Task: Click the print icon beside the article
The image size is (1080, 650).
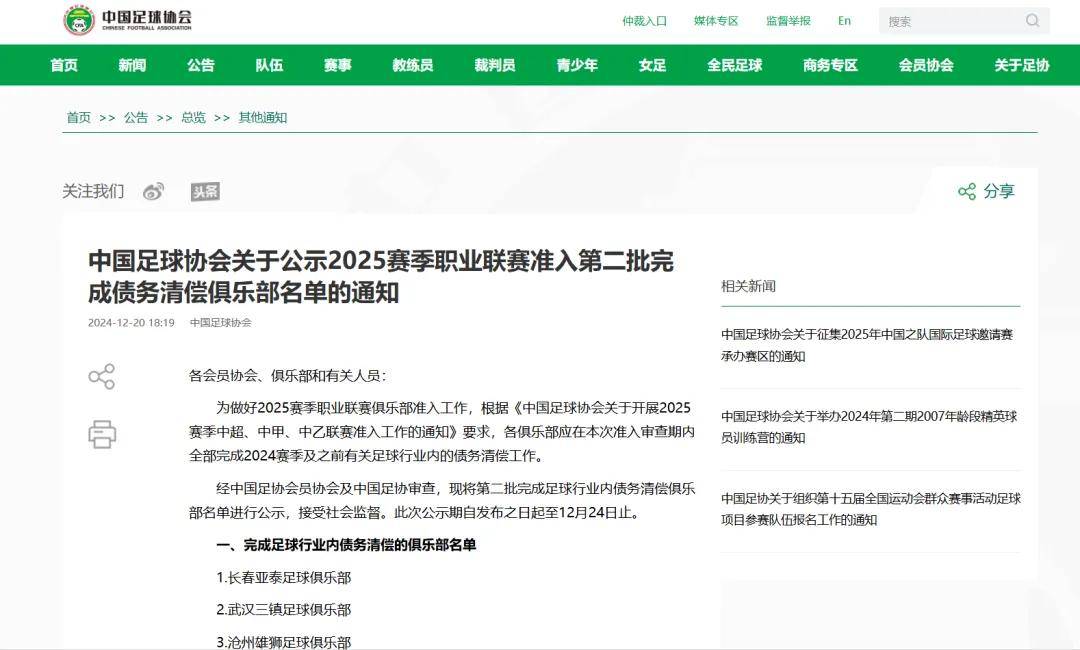Action: (x=102, y=434)
